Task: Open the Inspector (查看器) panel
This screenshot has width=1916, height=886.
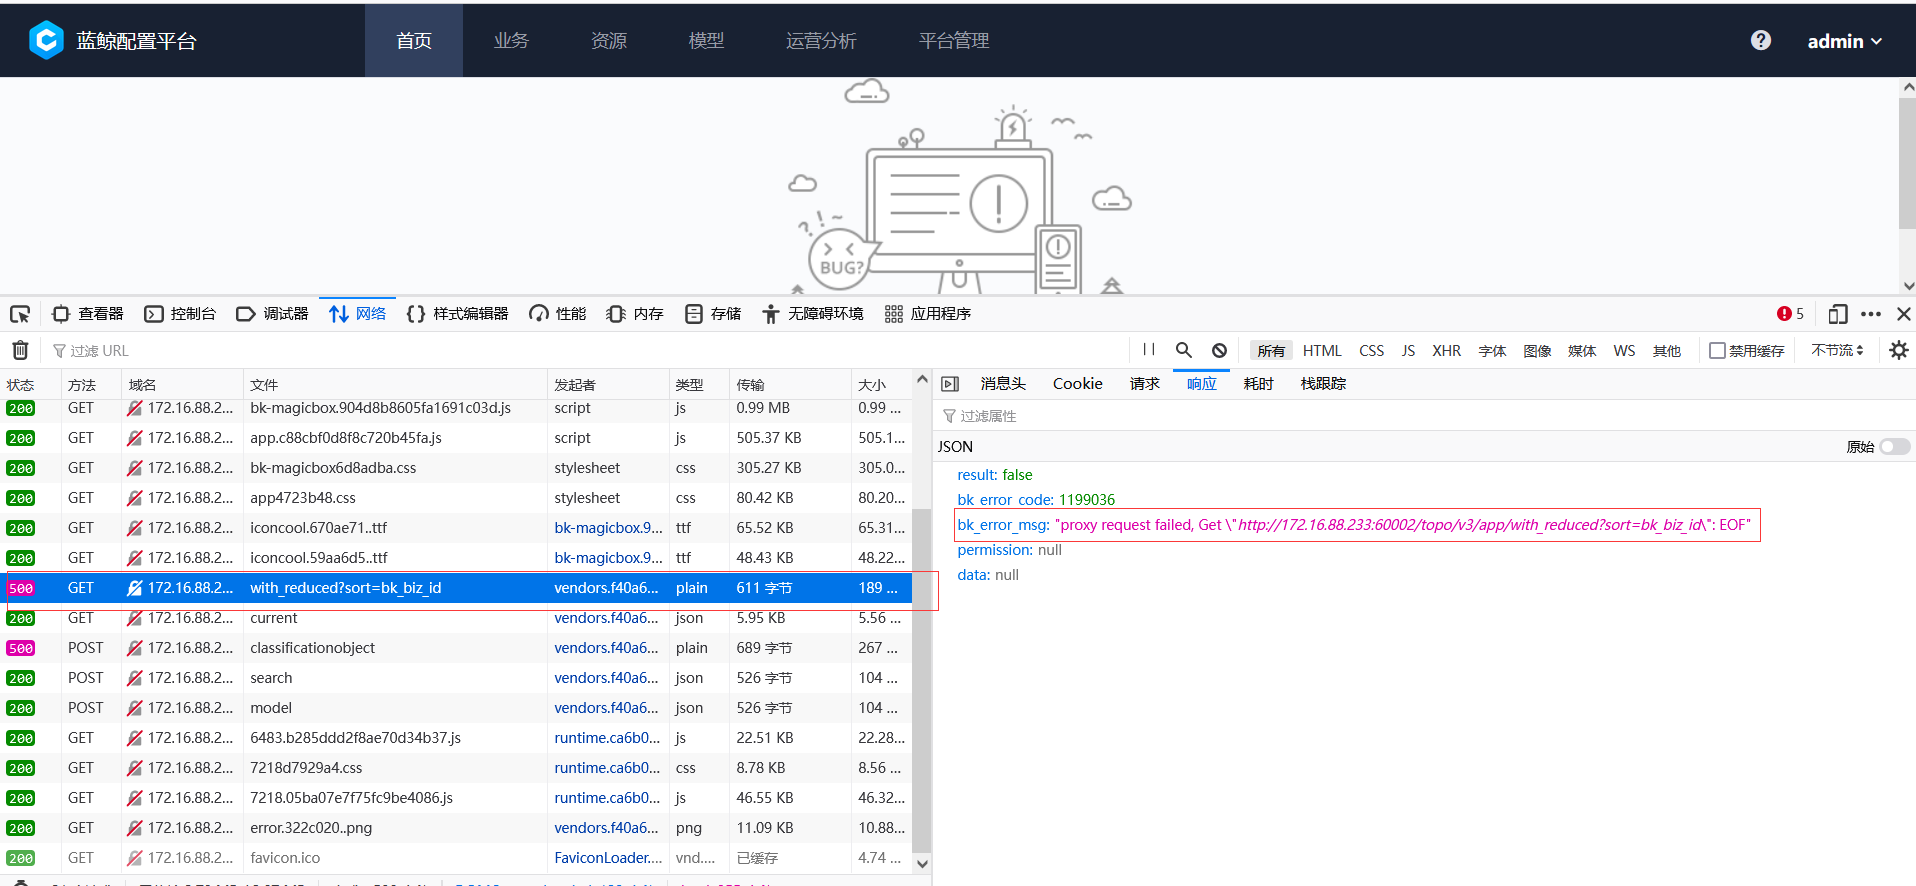Action: click(88, 314)
